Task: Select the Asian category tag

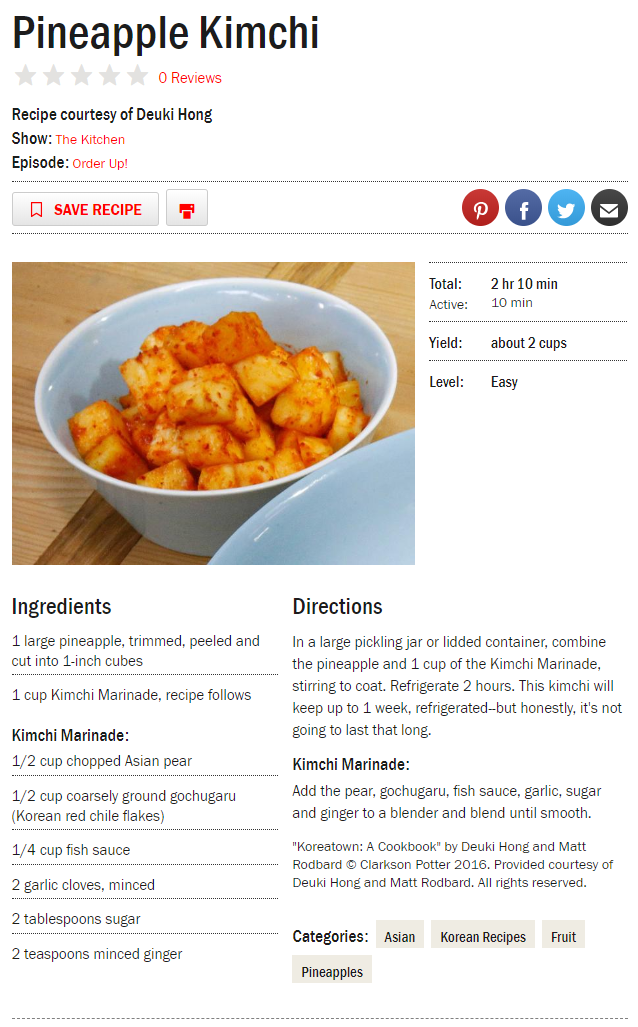Action: point(400,937)
